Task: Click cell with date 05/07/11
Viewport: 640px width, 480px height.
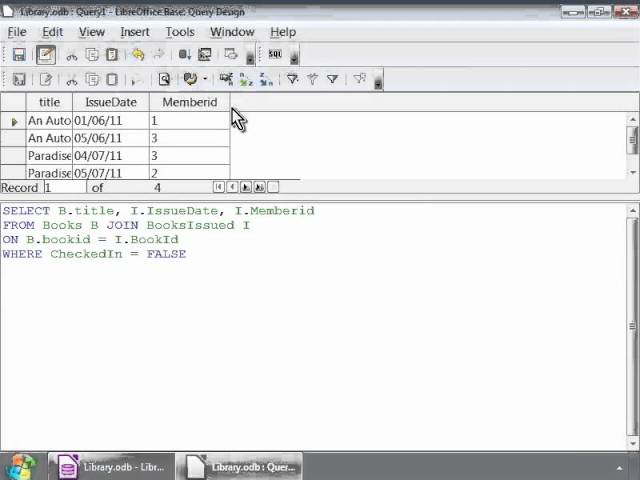Action: 111,173
